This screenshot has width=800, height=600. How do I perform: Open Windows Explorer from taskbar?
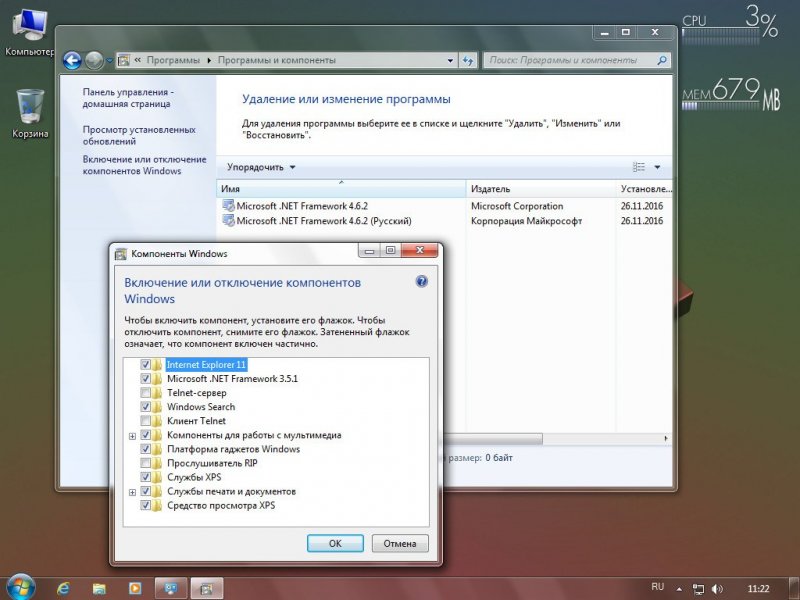(99, 589)
